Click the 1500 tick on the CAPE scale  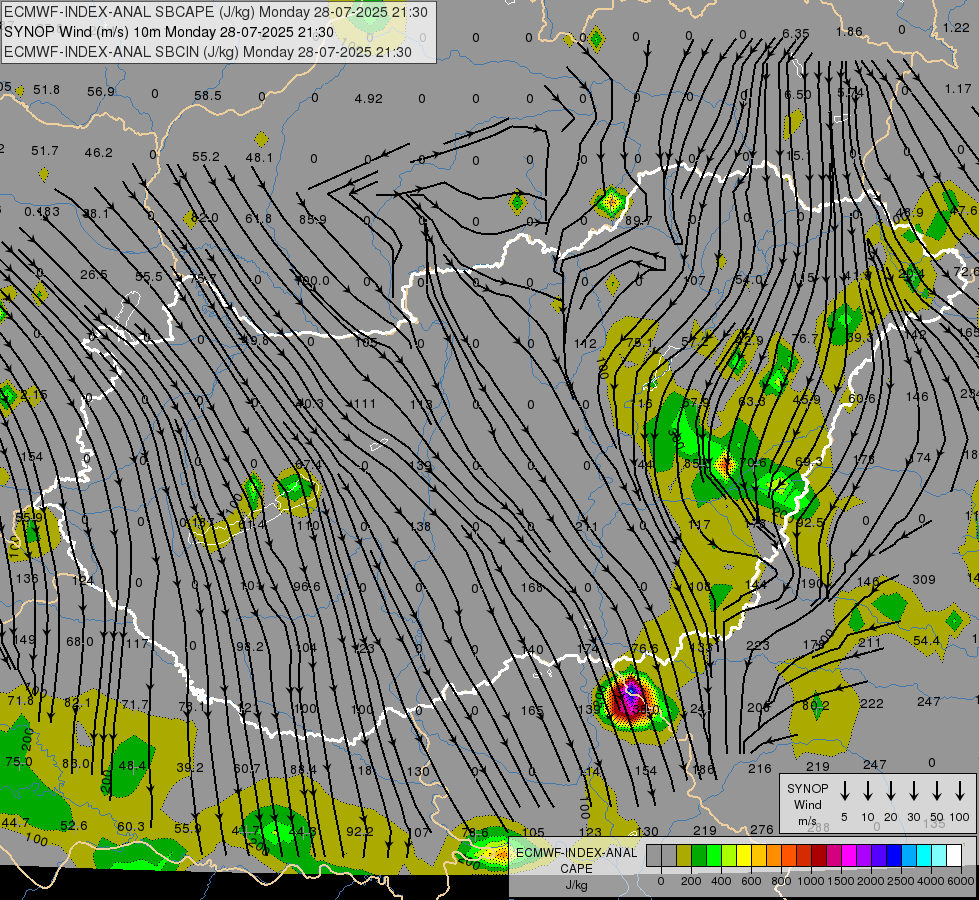841,881
